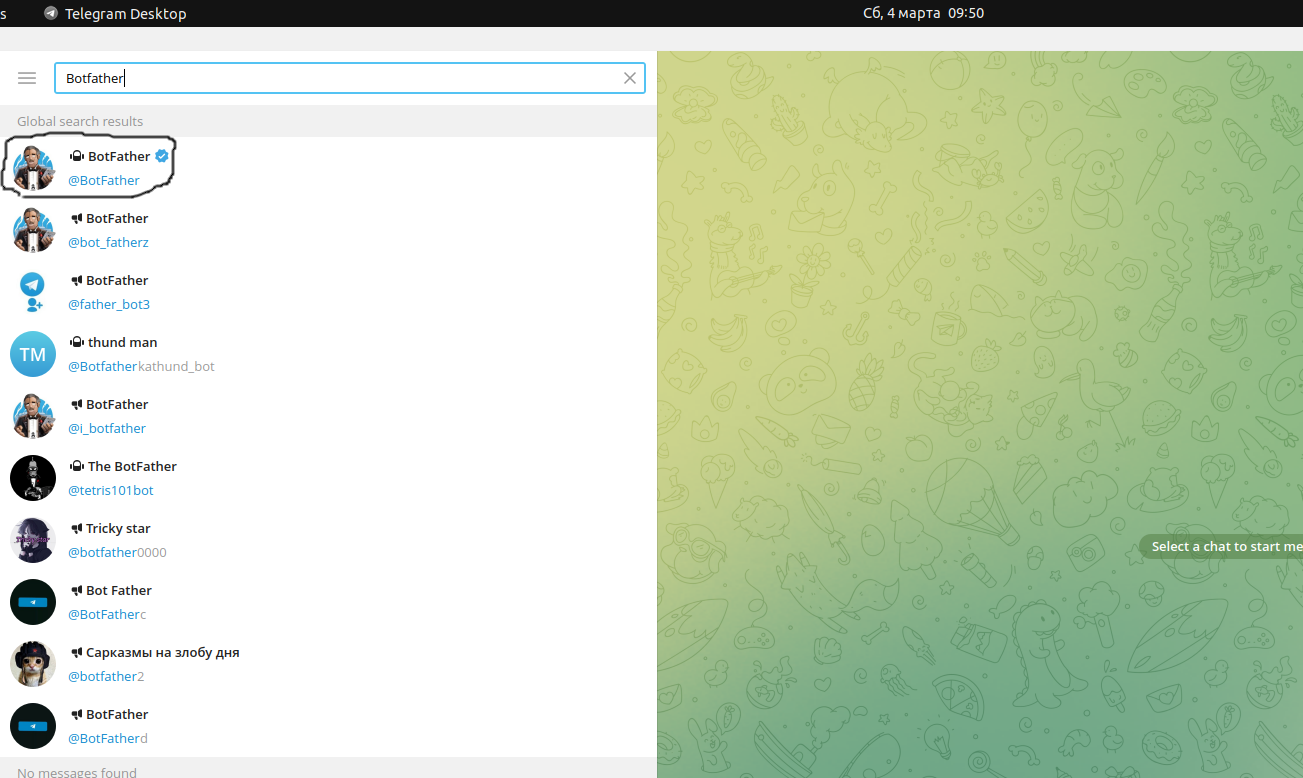Open the hamburger main menu
The image size is (1303, 778).
coord(27,78)
